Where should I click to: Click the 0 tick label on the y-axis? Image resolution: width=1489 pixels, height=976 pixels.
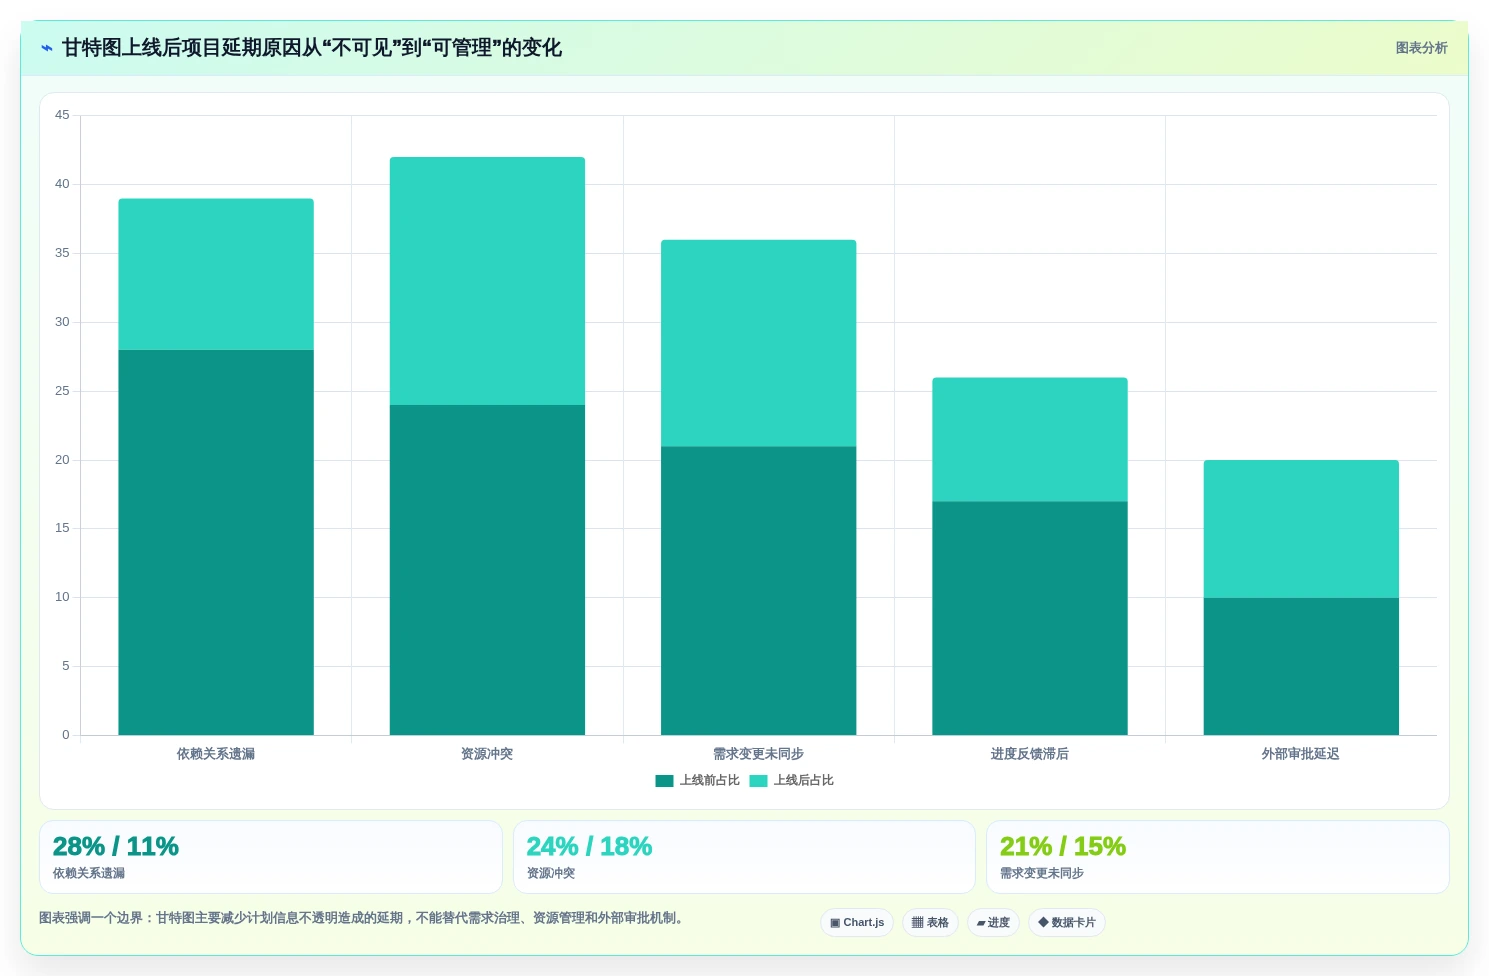tap(66, 735)
